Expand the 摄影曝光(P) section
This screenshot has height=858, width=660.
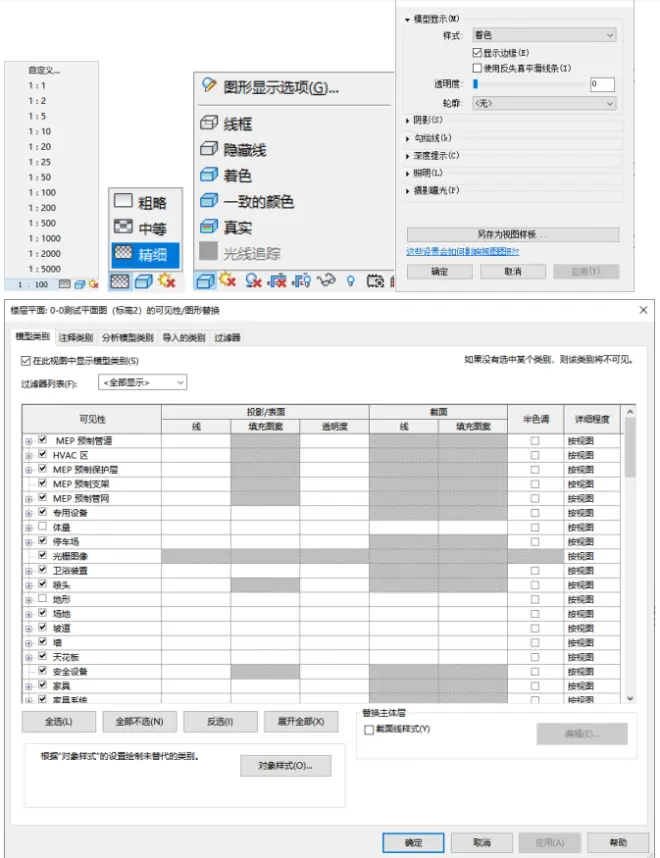pyautogui.click(x=407, y=191)
